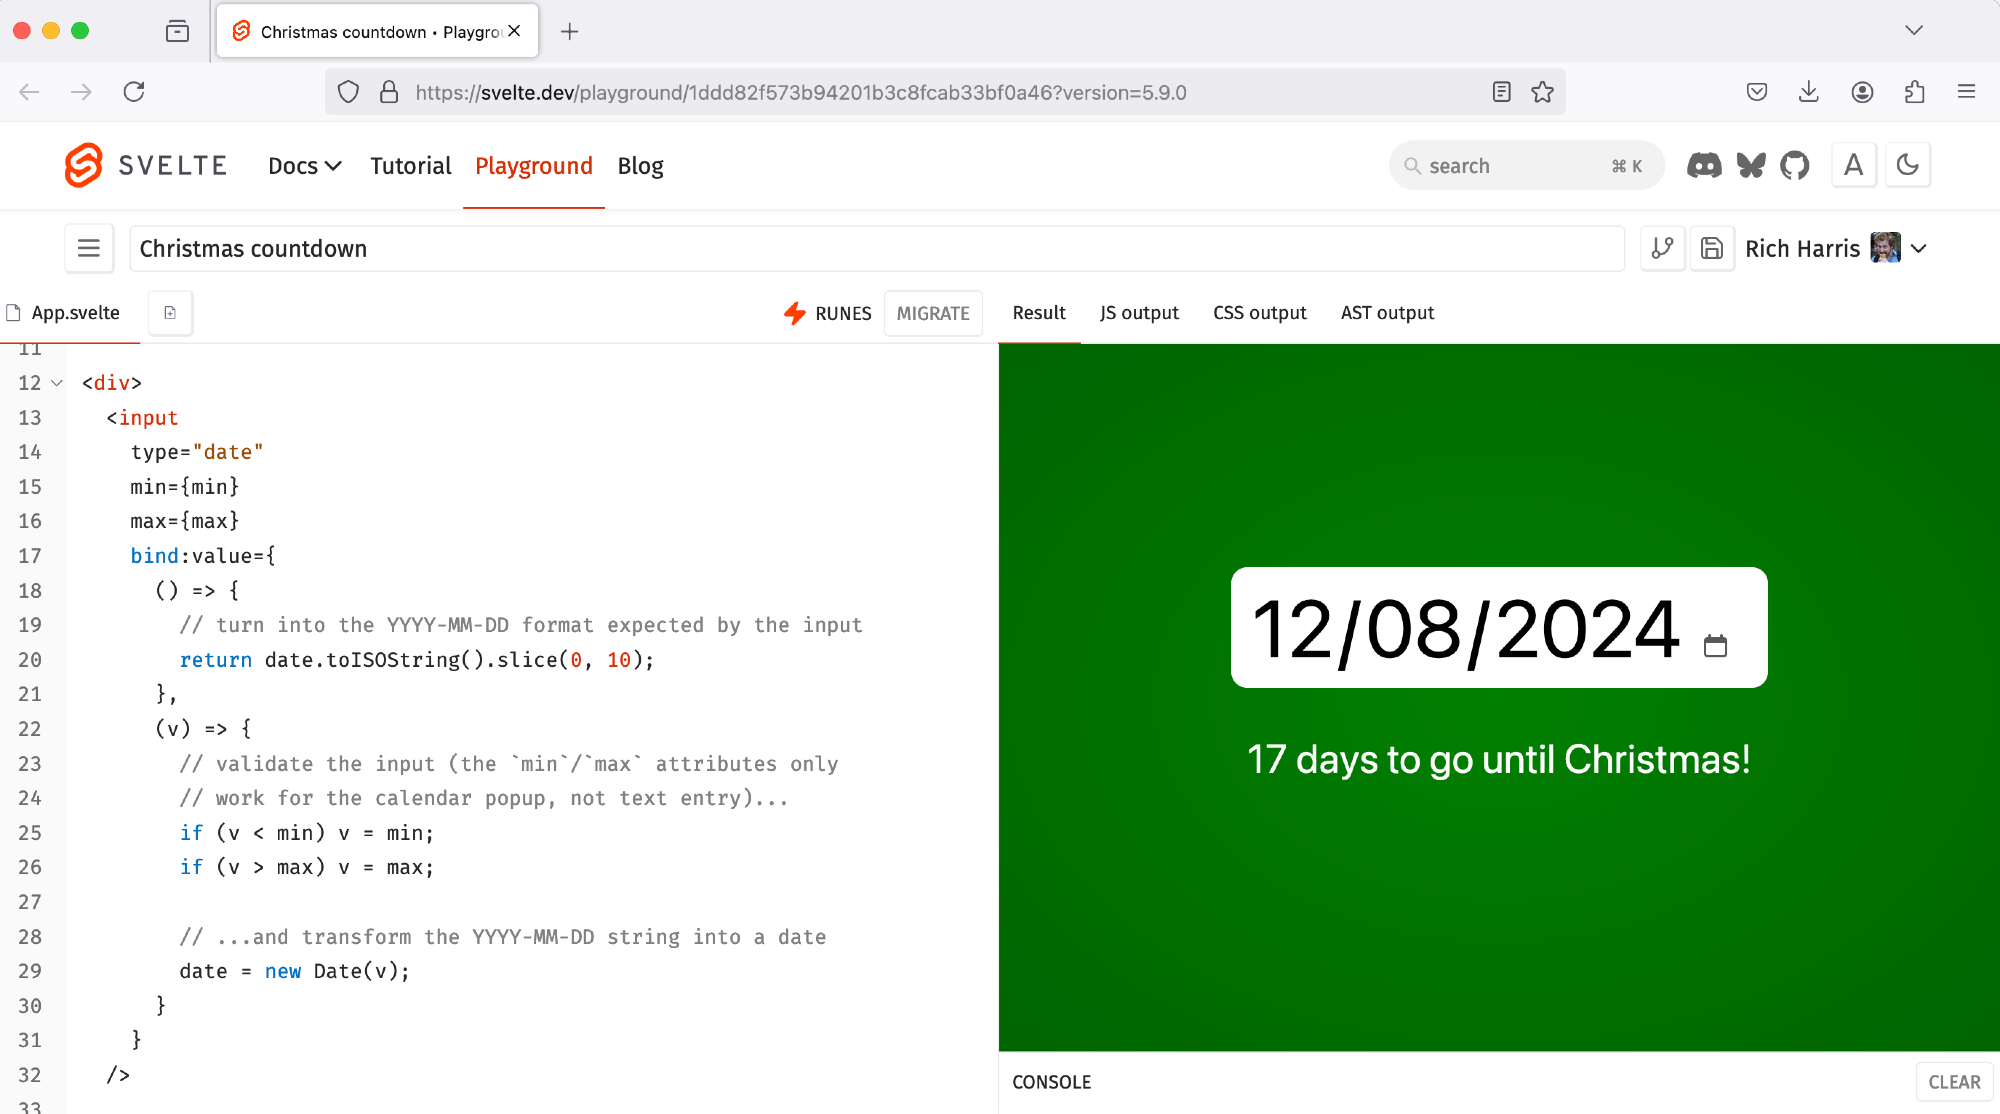Open the calendar picker icon in date input
2000x1114 pixels.
1715,646
